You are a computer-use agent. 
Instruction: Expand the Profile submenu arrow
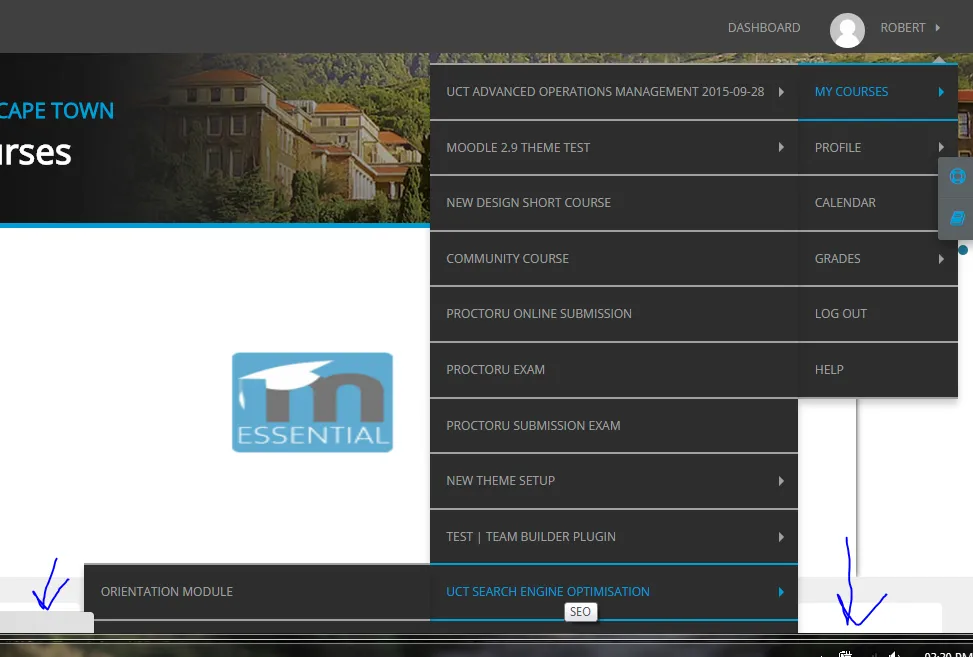click(x=941, y=148)
